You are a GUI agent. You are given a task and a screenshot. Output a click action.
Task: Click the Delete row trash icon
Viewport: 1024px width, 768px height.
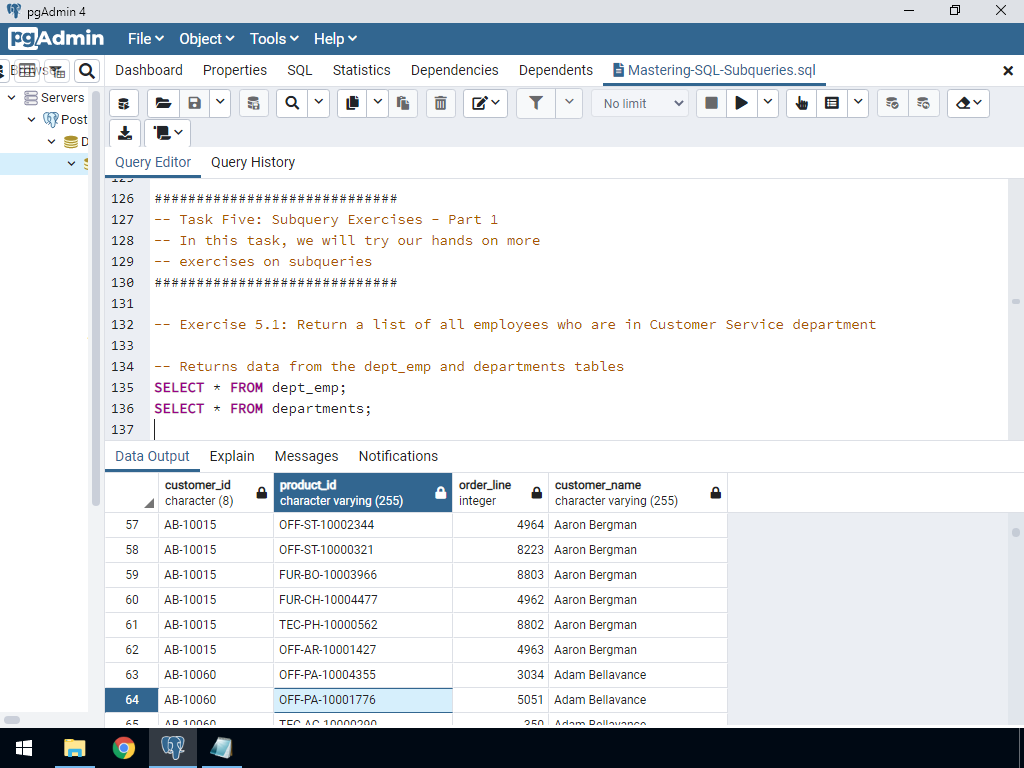coord(440,103)
